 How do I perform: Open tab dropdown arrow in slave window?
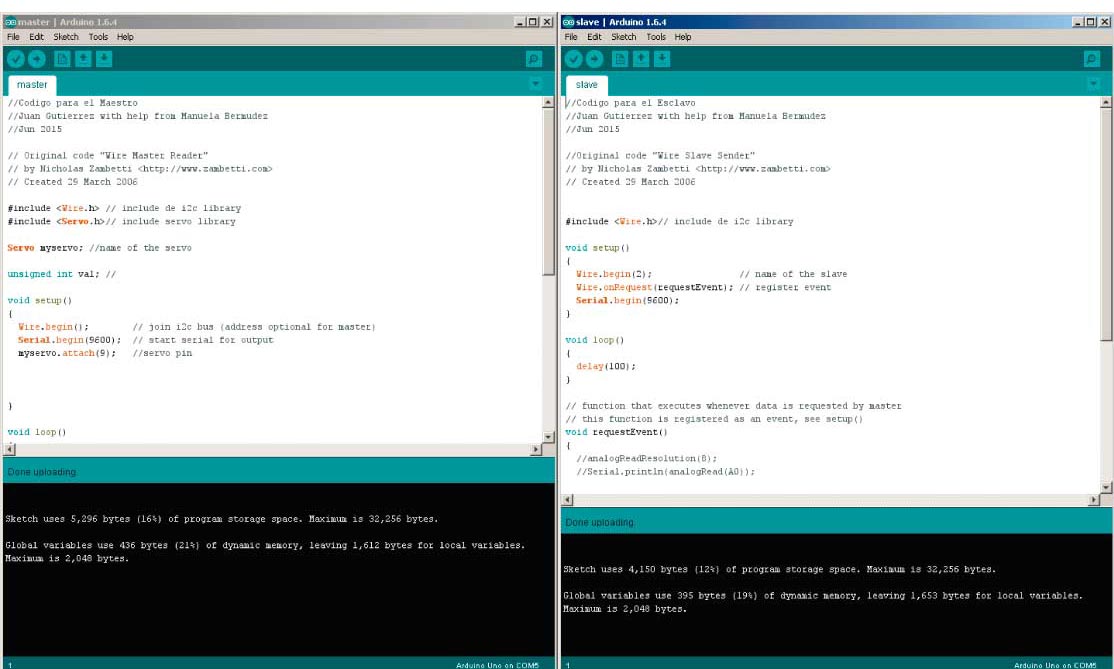tap(1094, 84)
